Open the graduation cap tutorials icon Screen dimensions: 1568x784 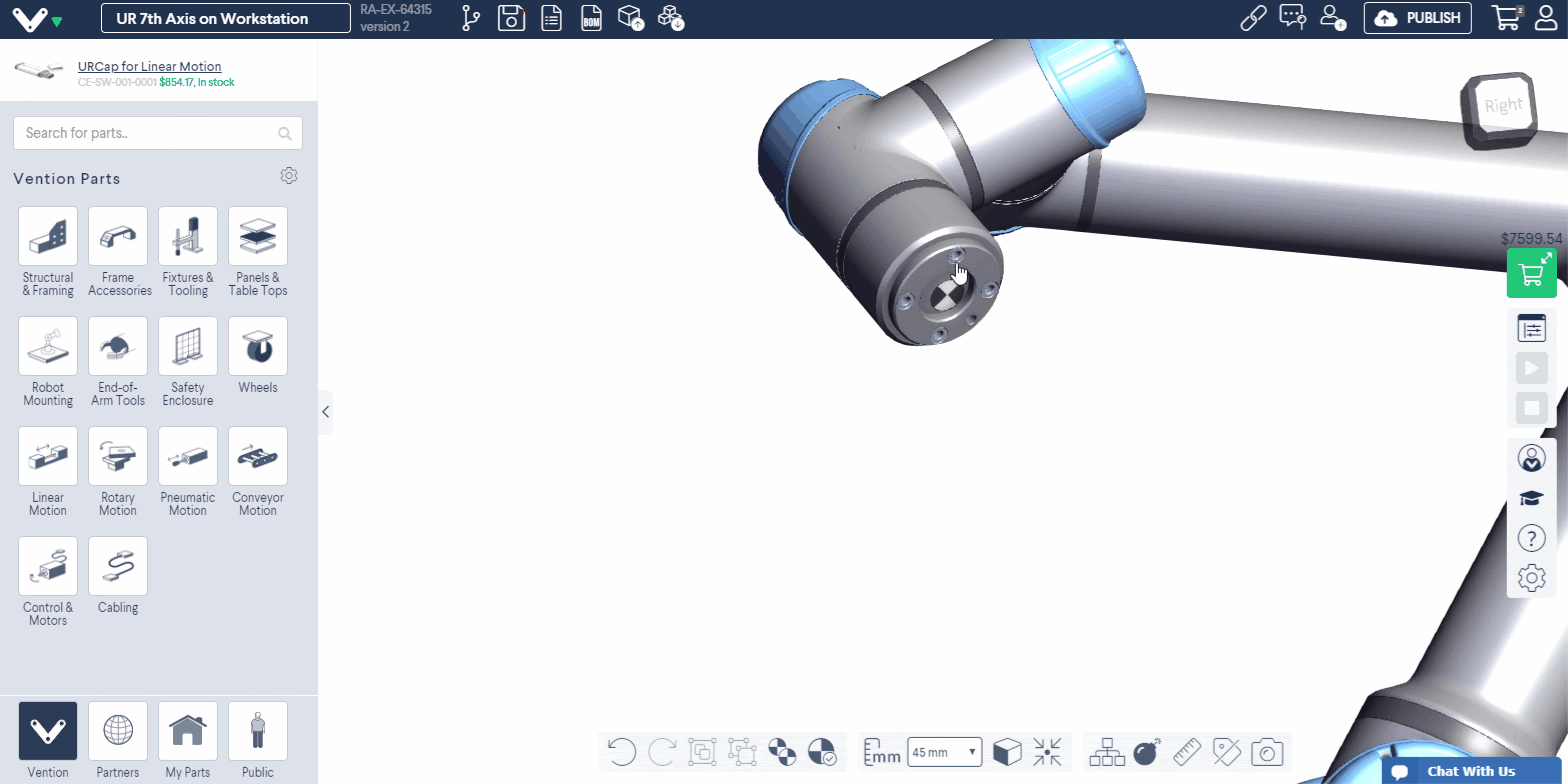(x=1532, y=498)
